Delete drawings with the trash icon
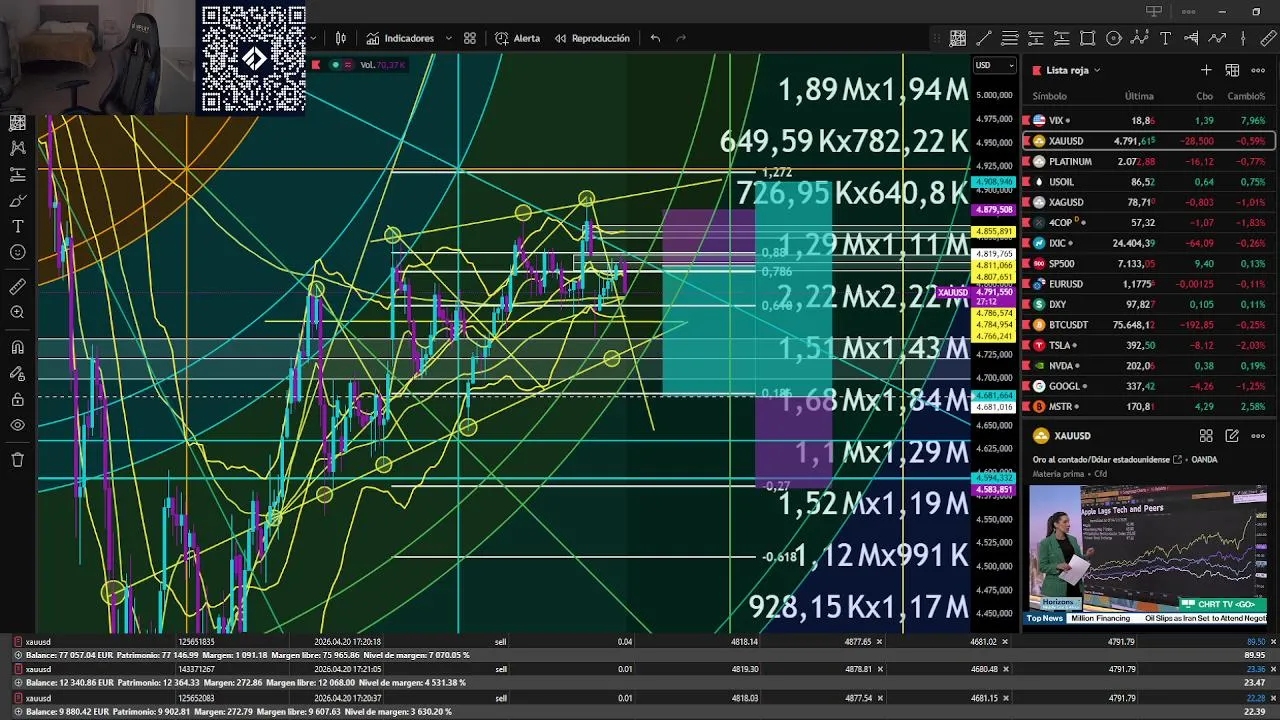 point(17,460)
